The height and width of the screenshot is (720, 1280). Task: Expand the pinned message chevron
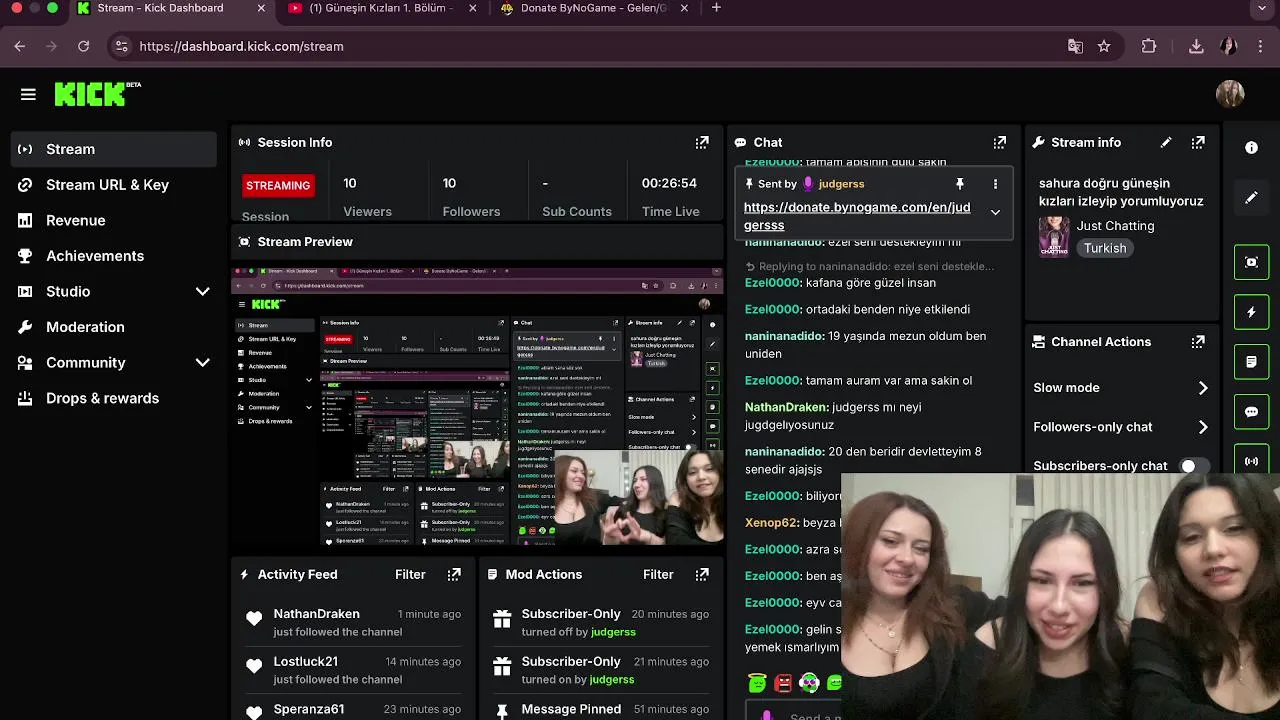[995, 212]
